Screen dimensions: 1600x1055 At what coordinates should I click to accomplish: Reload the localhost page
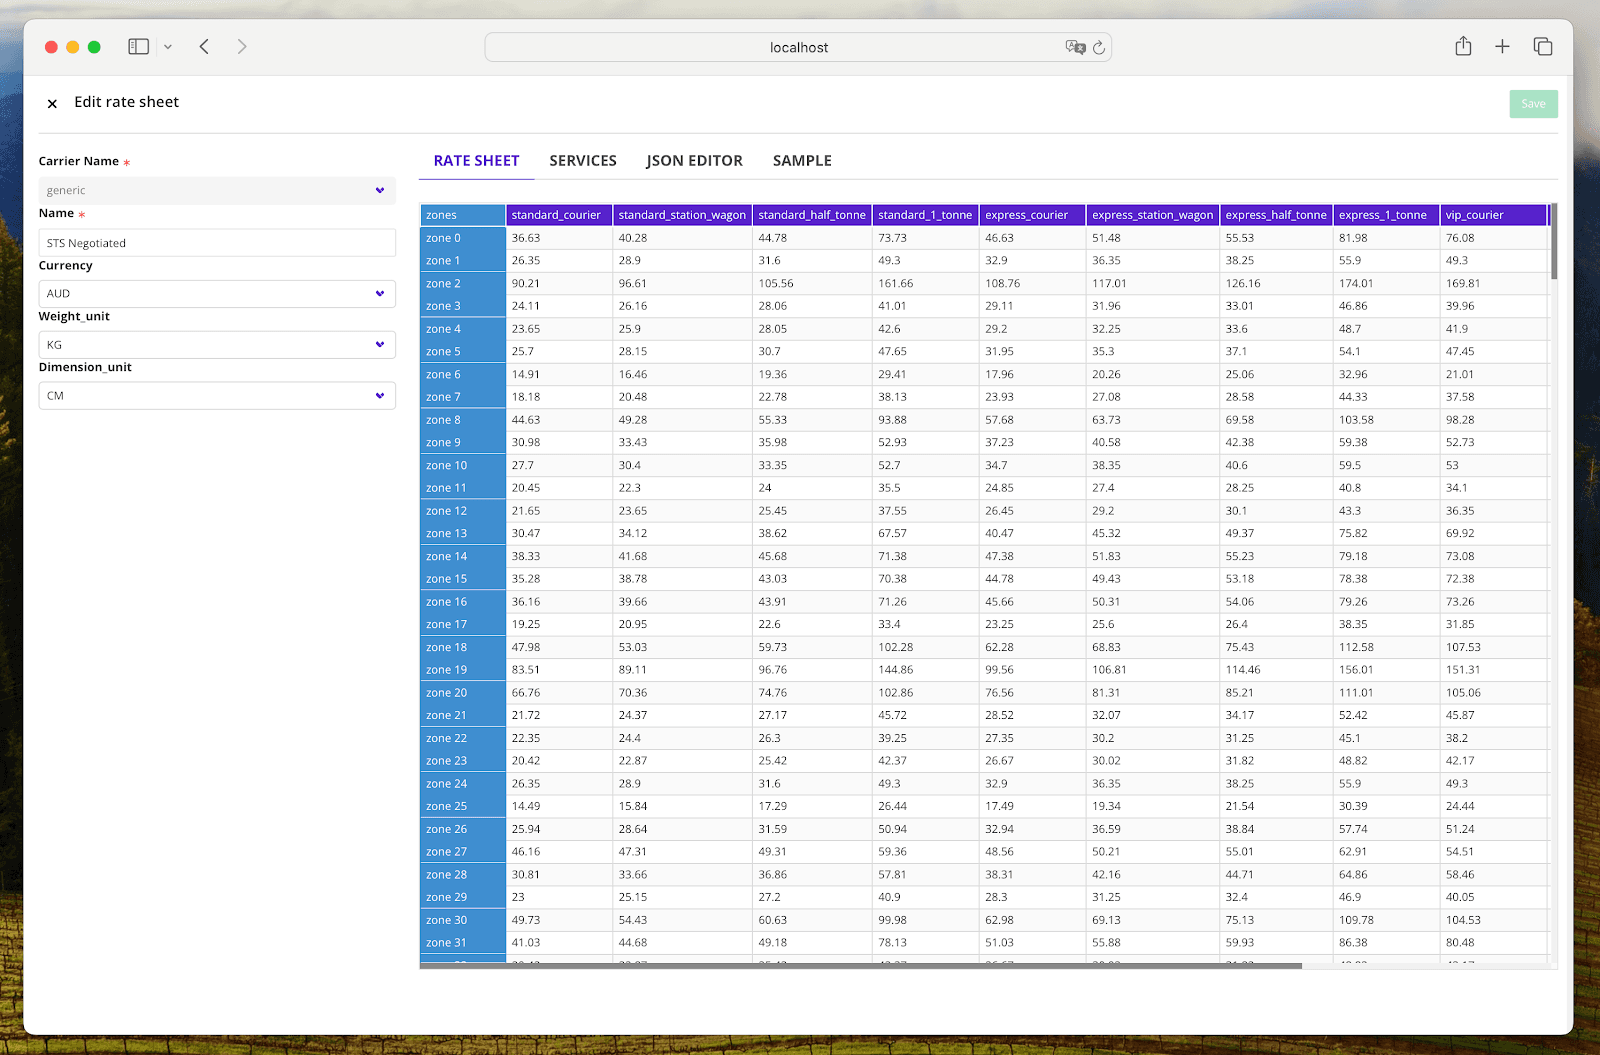click(1099, 46)
